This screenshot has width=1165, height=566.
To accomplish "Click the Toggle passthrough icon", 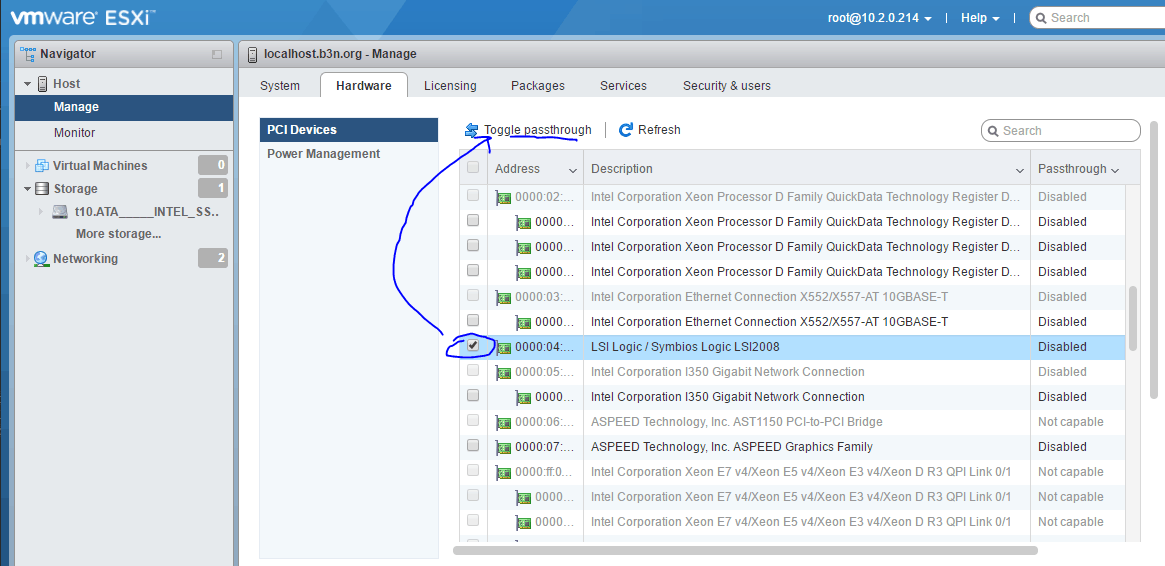I will [x=472, y=130].
